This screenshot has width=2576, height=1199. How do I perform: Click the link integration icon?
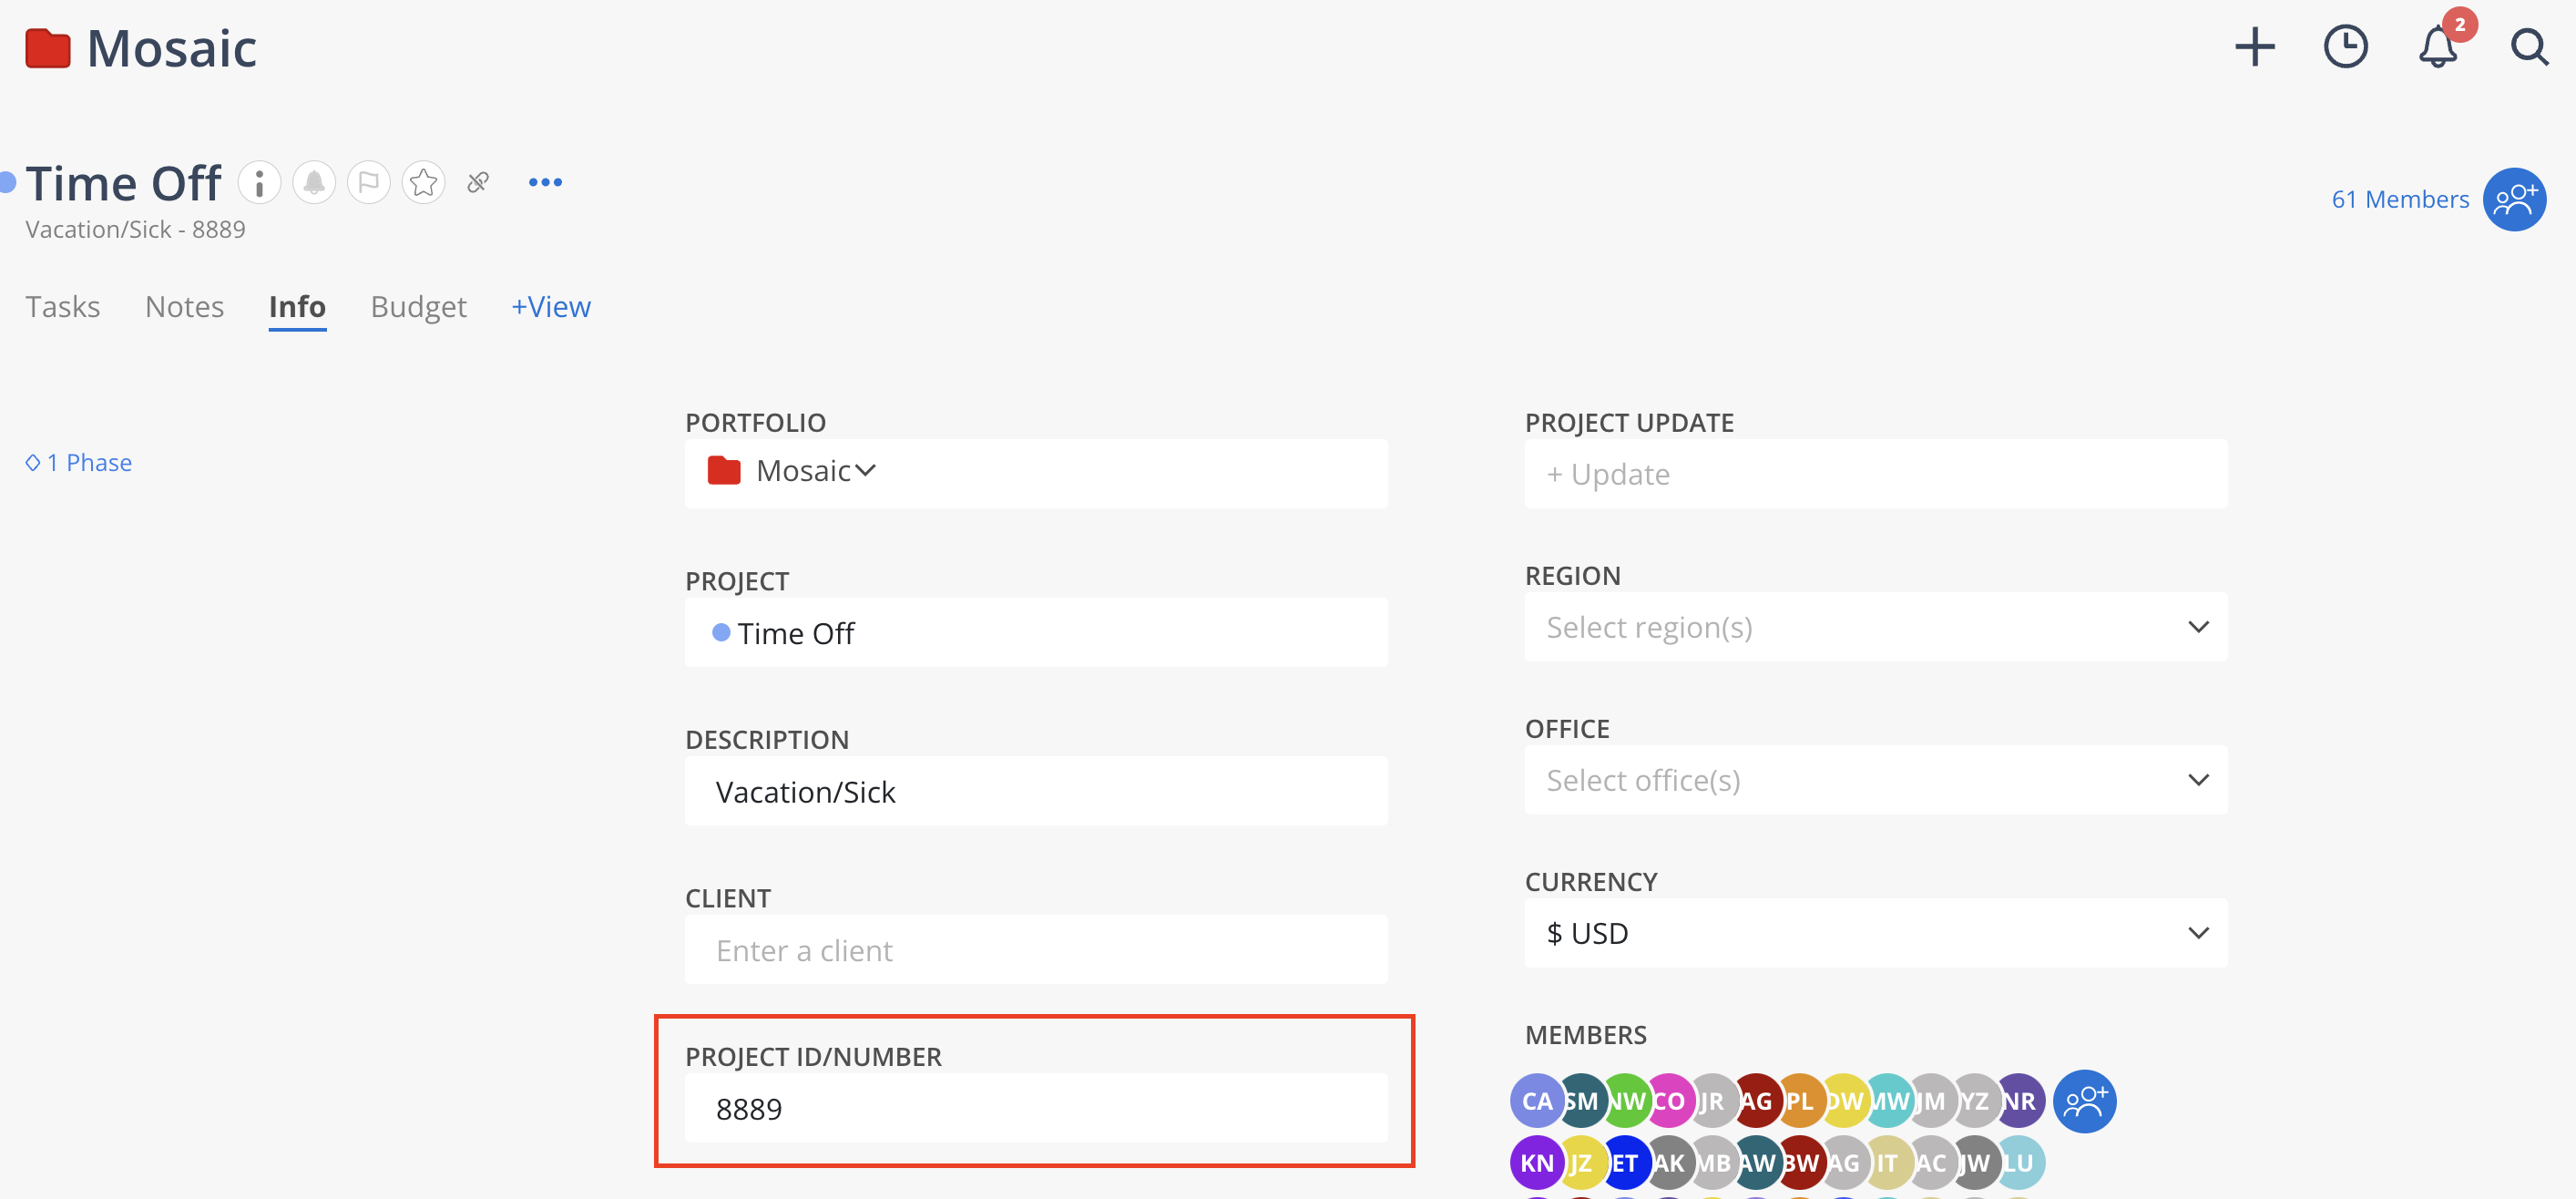pyautogui.click(x=478, y=183)
